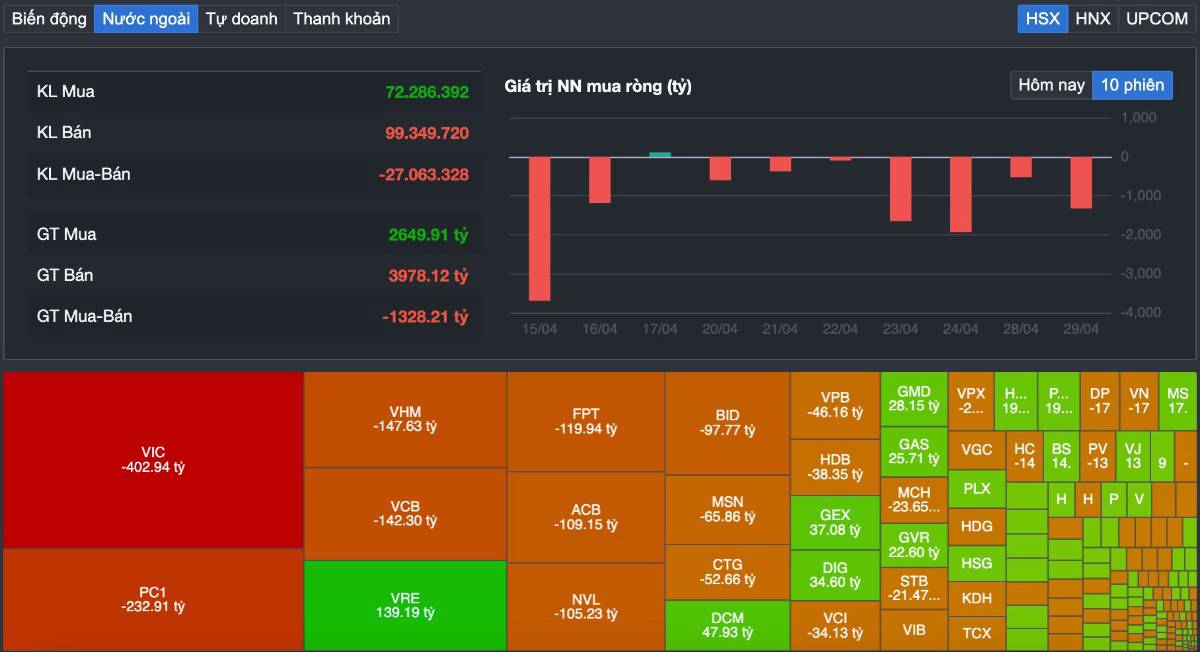
Task: Open the green BS treemap tile
Action: tap(1061, 456)
